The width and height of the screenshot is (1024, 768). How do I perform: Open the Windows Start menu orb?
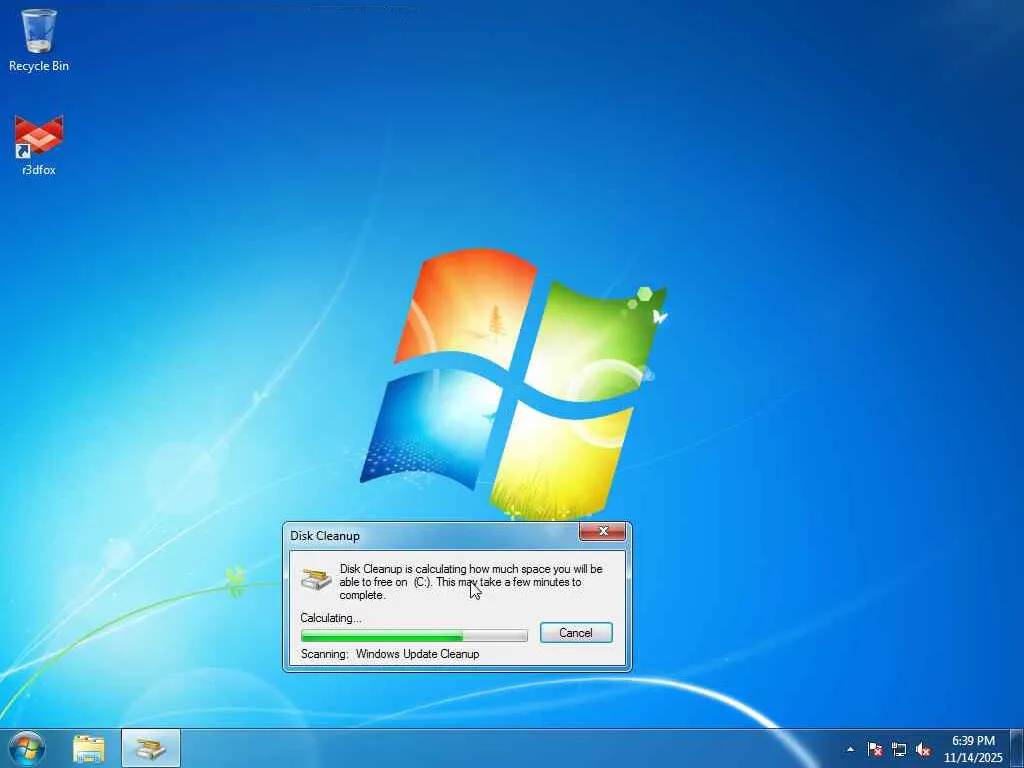(x=27, y=748)
